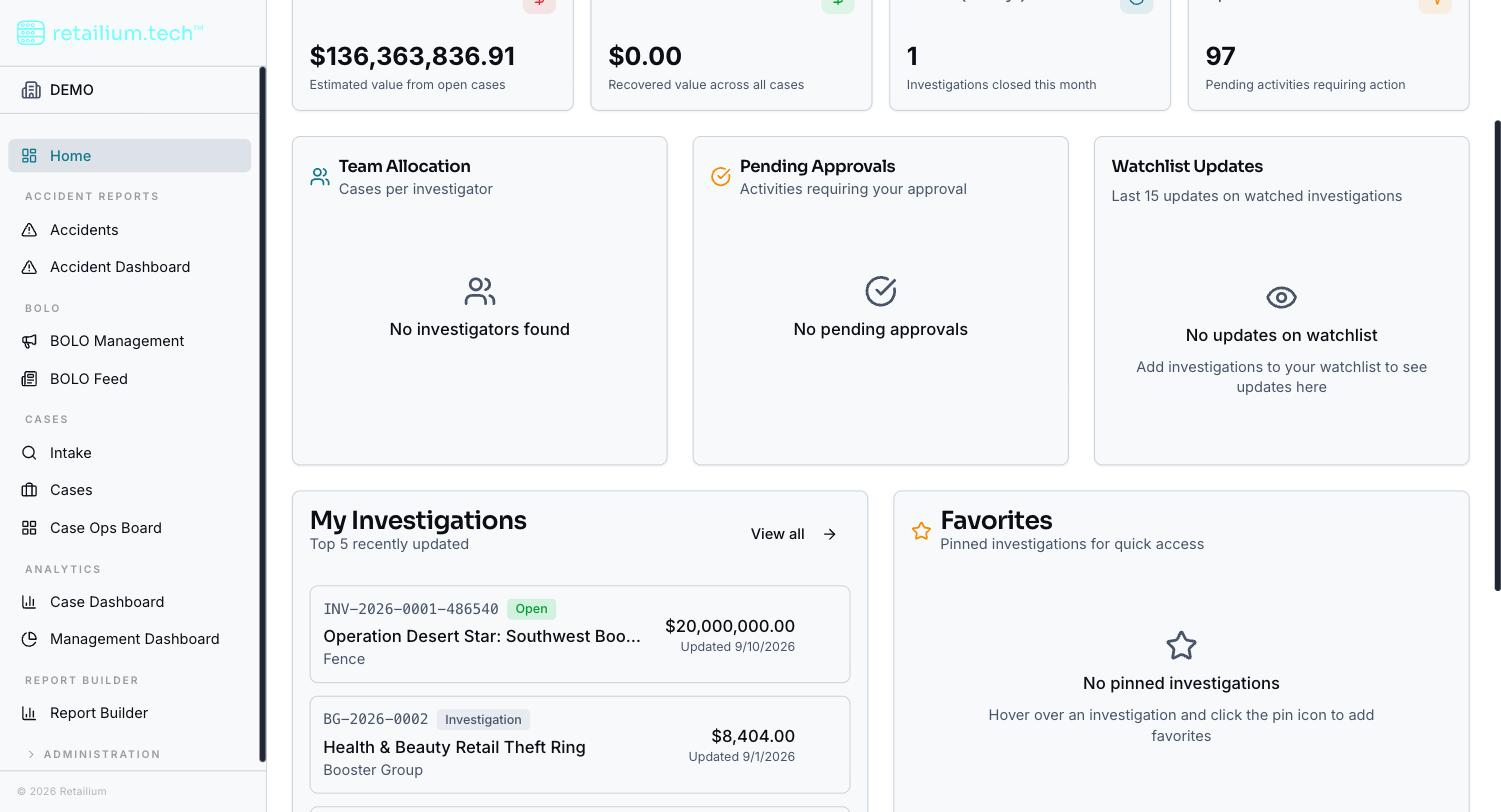Click the main page vertical scrollbar
Image resolution: width=1501 pixels, height=812 pixels.
[x=1497, y=355]
